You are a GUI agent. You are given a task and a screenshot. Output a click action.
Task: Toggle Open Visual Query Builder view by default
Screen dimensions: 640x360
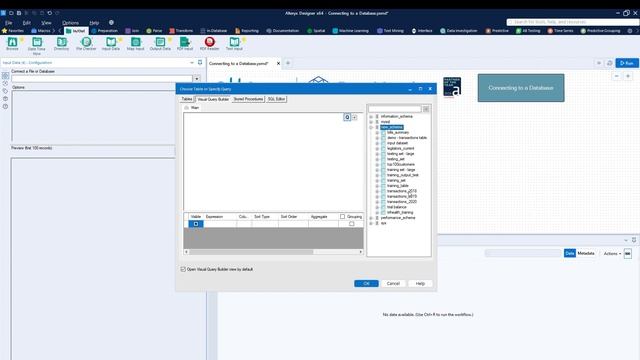point(183,269)
